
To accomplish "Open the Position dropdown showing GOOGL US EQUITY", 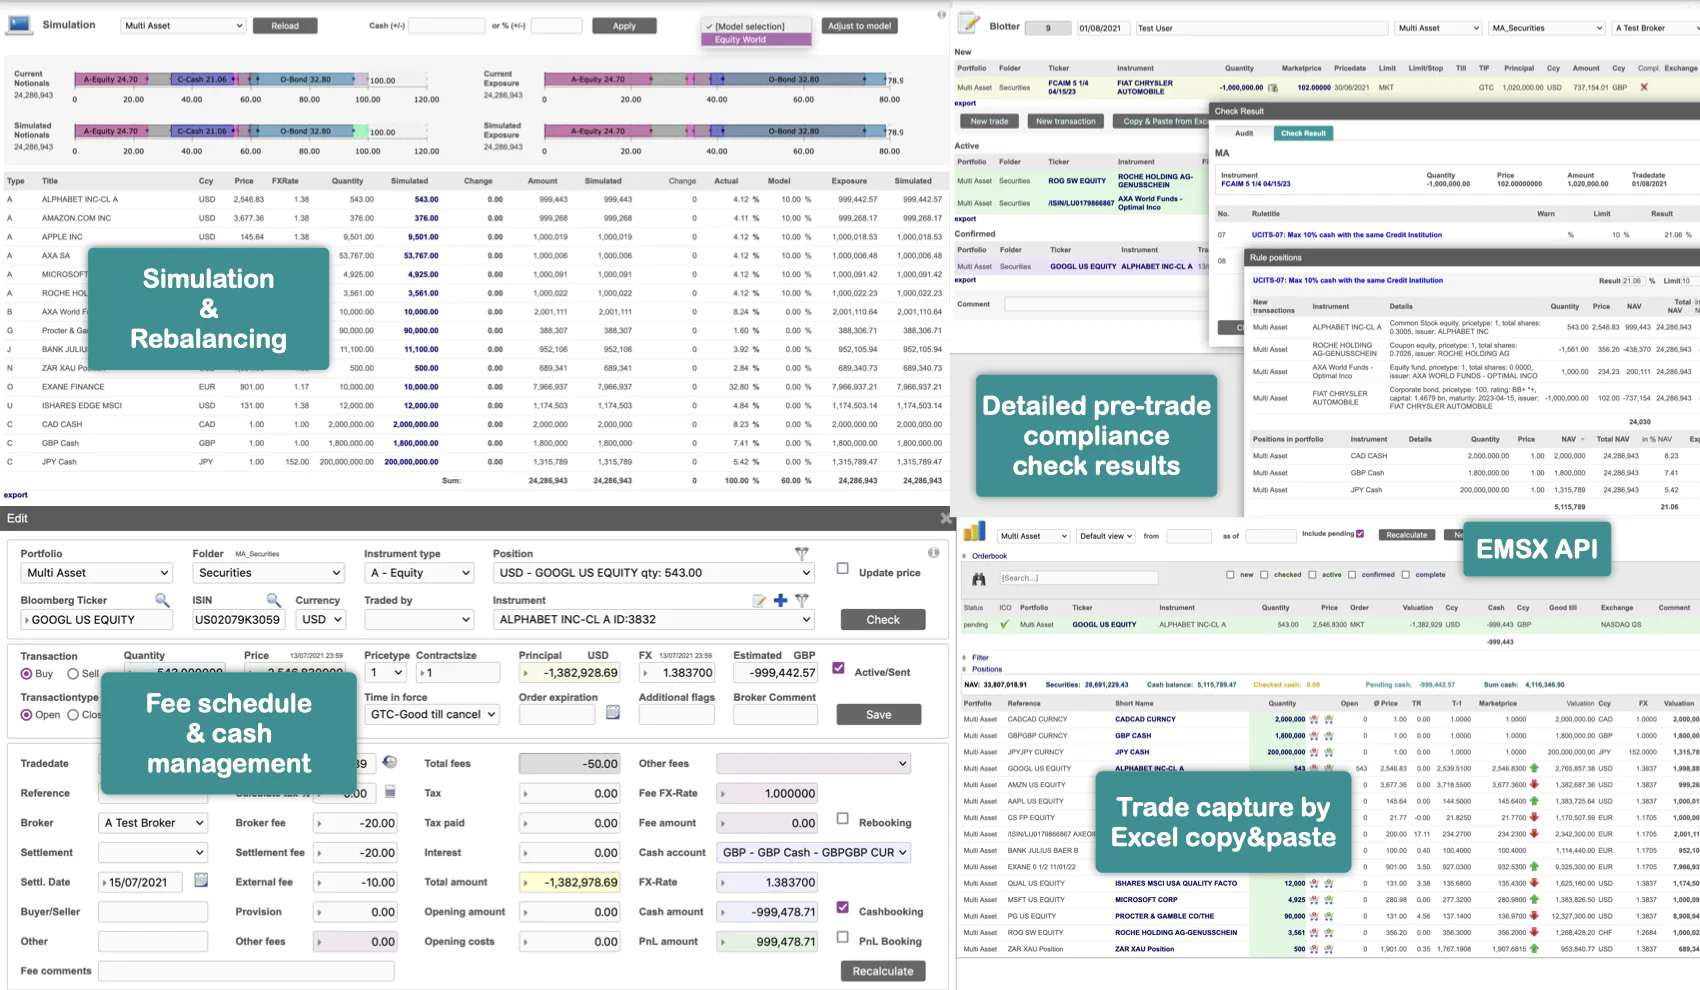I will pos(653,573).
